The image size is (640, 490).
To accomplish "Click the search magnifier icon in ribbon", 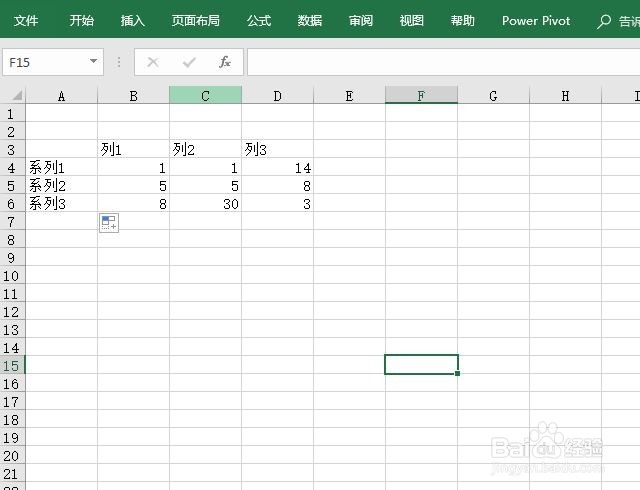I will click(x=604, y=21).
